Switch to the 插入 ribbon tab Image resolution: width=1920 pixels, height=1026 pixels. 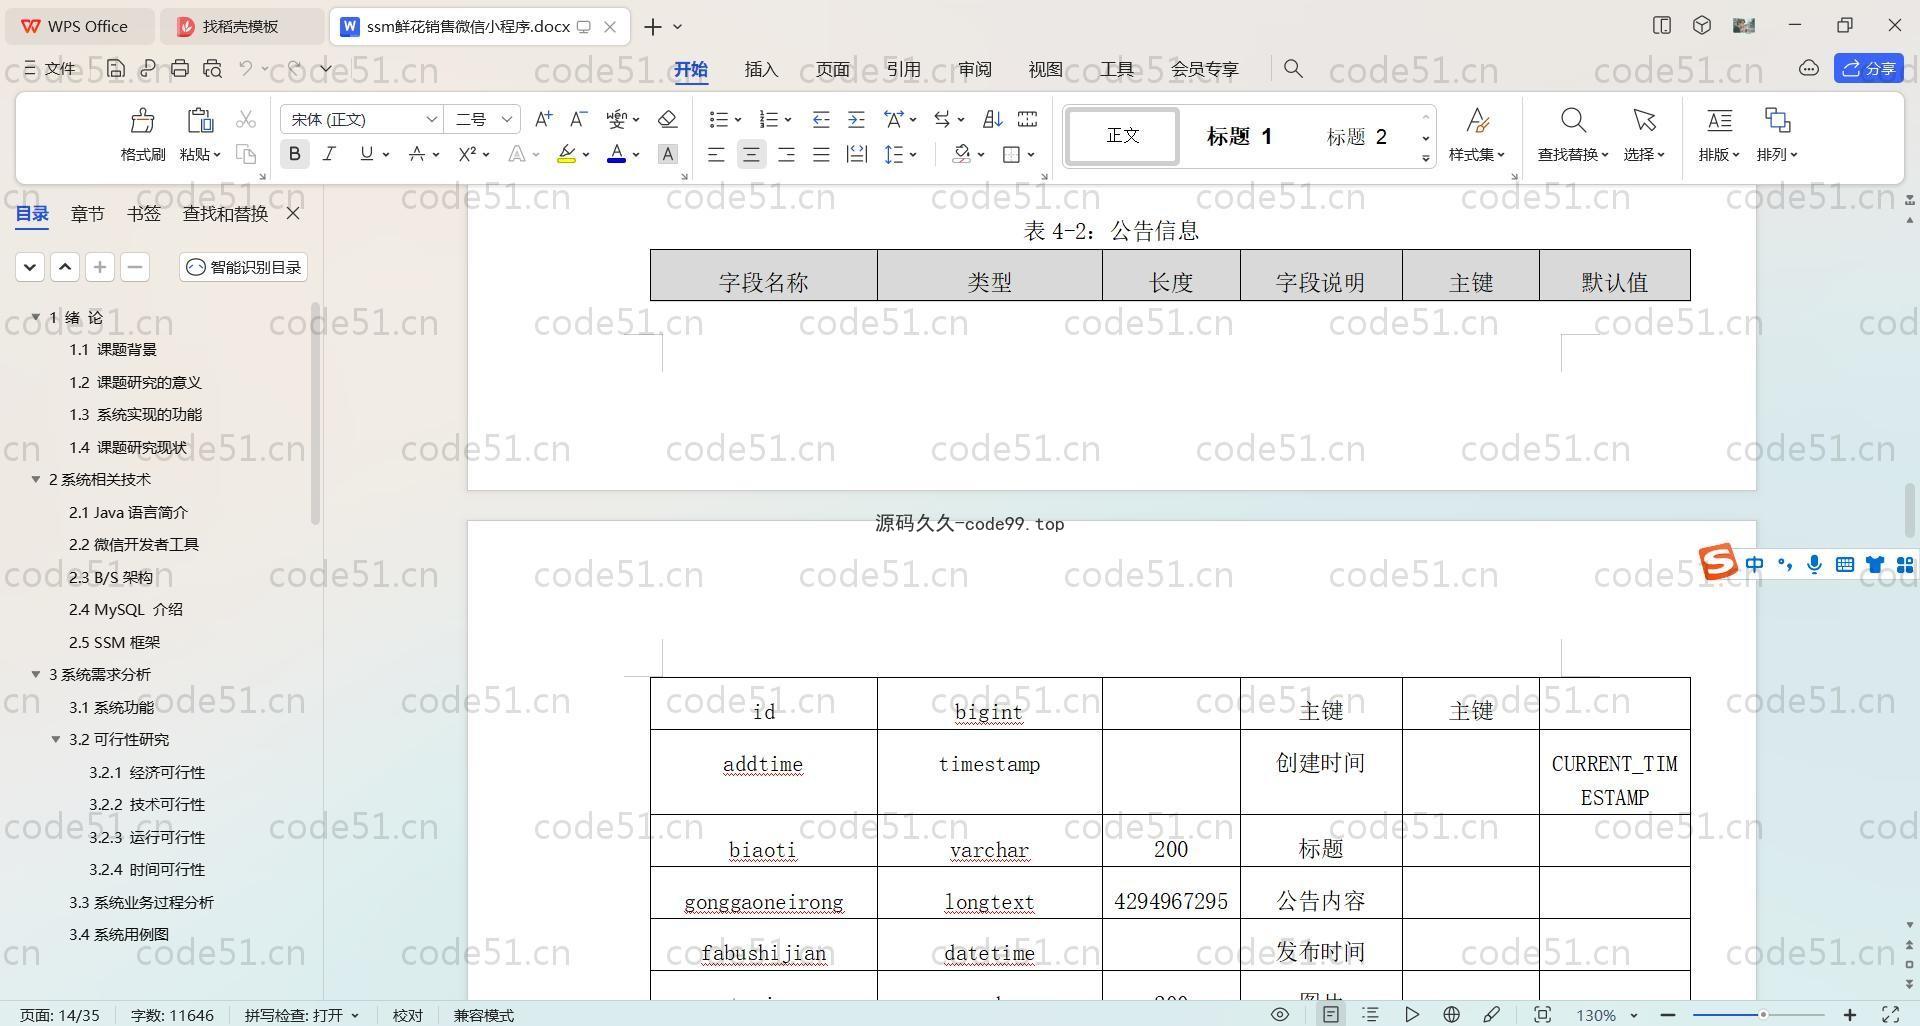pos(761,68)
